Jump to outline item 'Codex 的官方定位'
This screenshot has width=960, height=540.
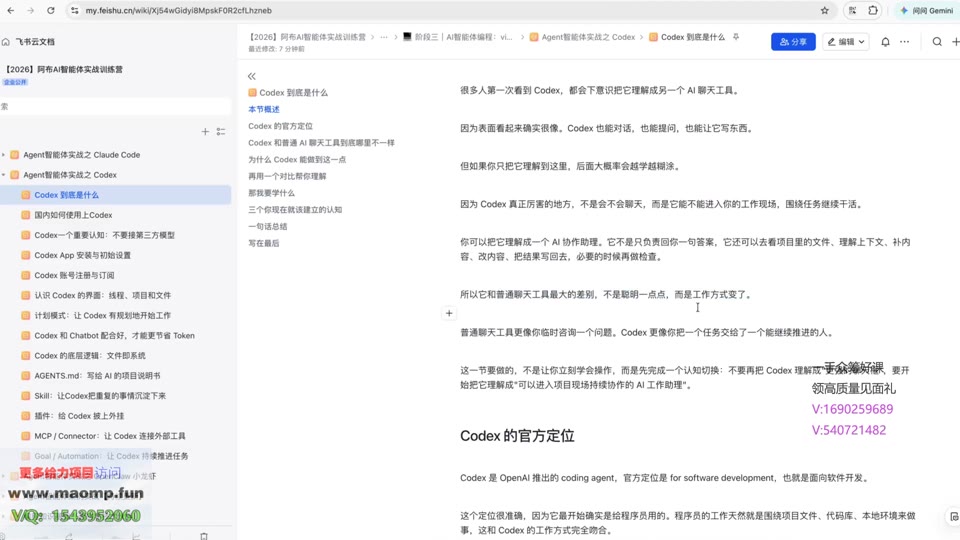pyautogui.click(x=280, y=126)
